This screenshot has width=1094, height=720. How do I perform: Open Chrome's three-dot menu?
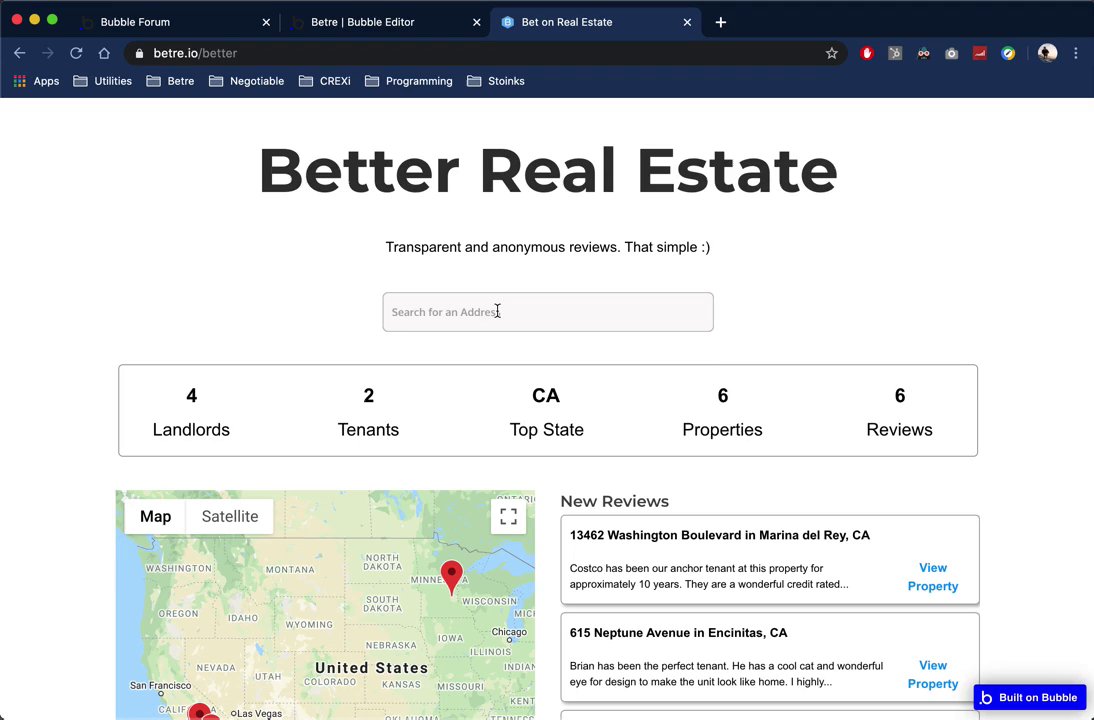point(1075,53)
